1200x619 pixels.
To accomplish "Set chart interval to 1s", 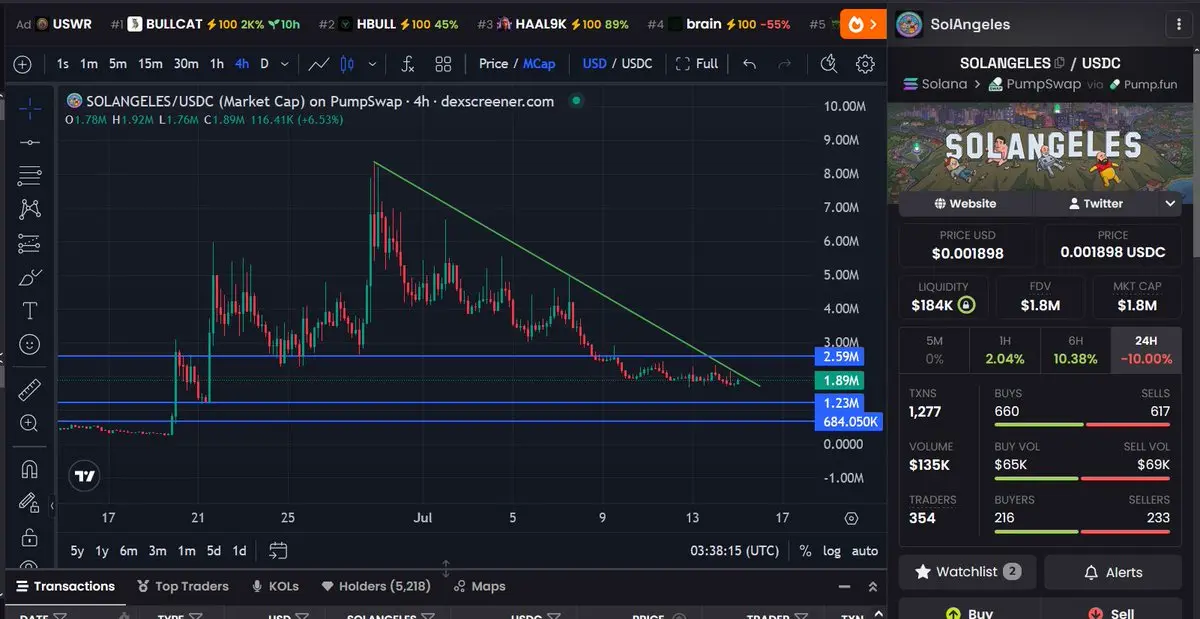I will (x=63, y=64).
